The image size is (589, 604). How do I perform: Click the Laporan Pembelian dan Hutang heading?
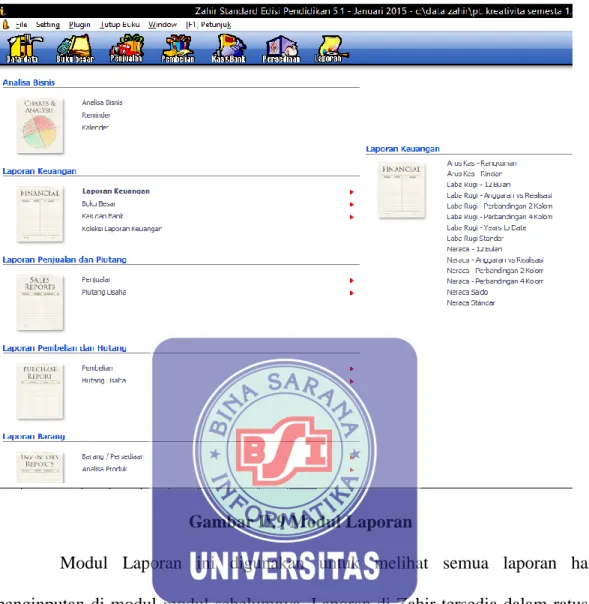coord(64,348)
